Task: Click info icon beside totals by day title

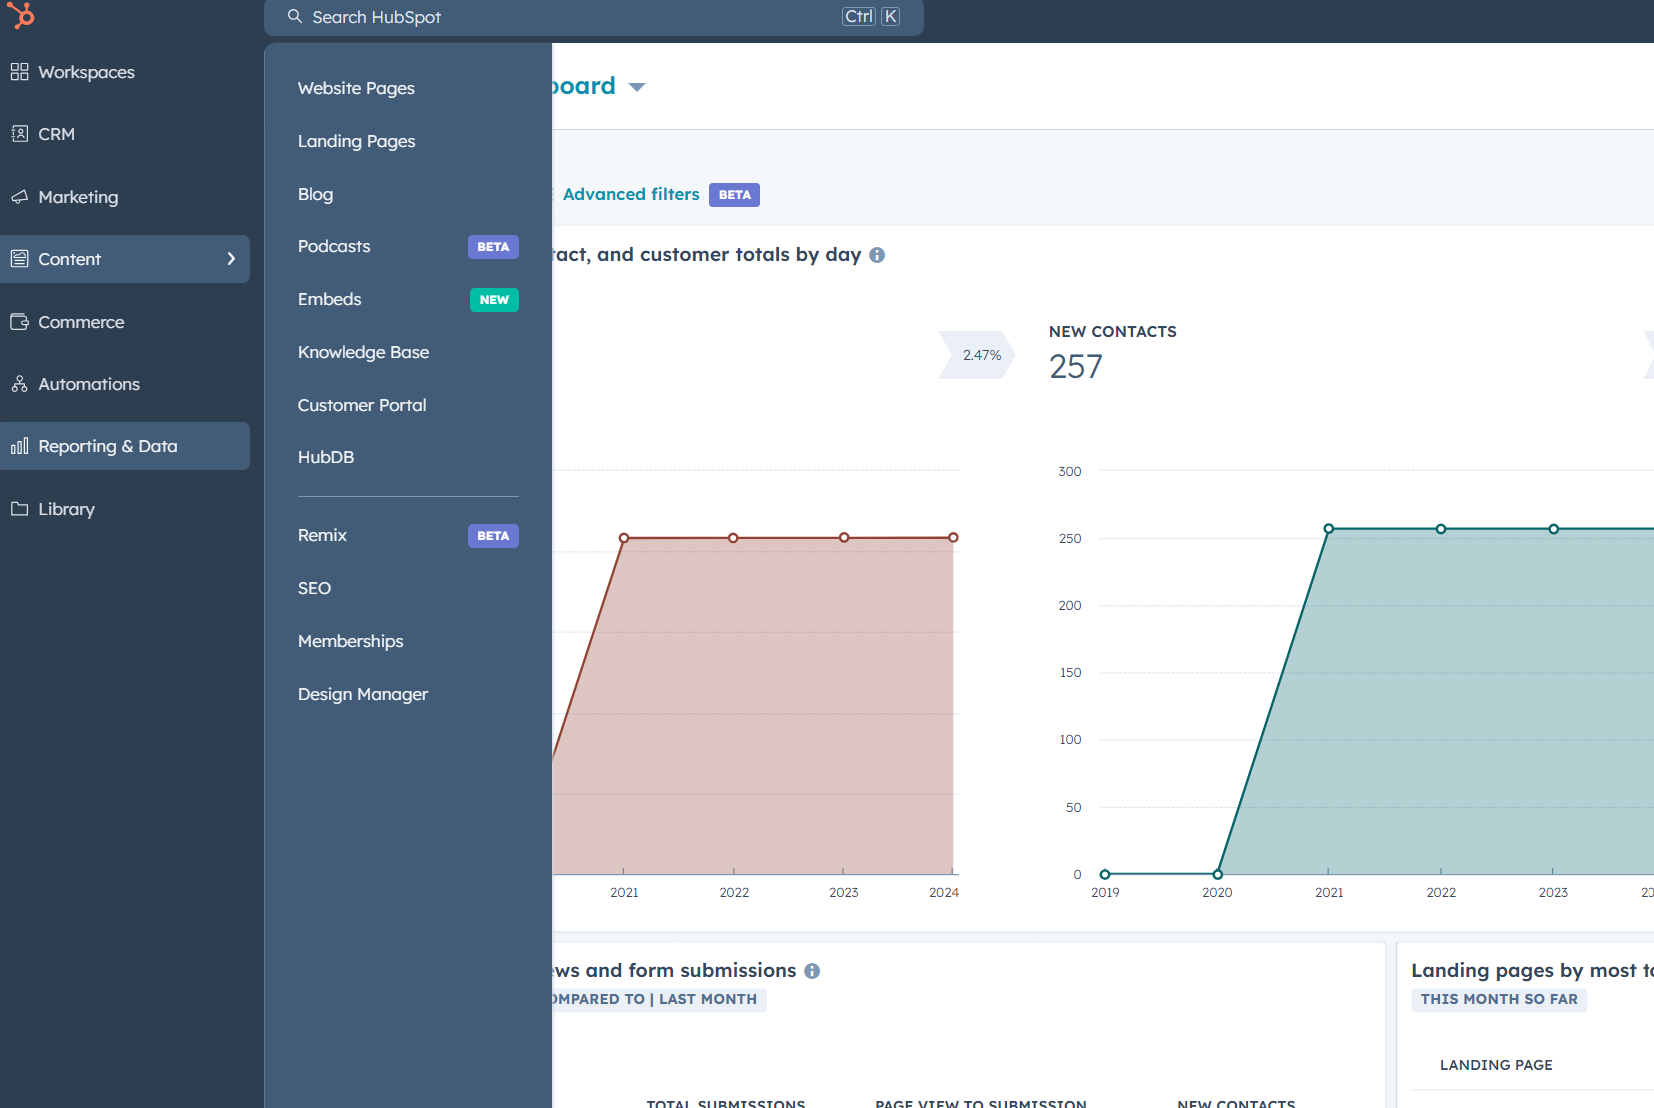Action: point(877,255)
